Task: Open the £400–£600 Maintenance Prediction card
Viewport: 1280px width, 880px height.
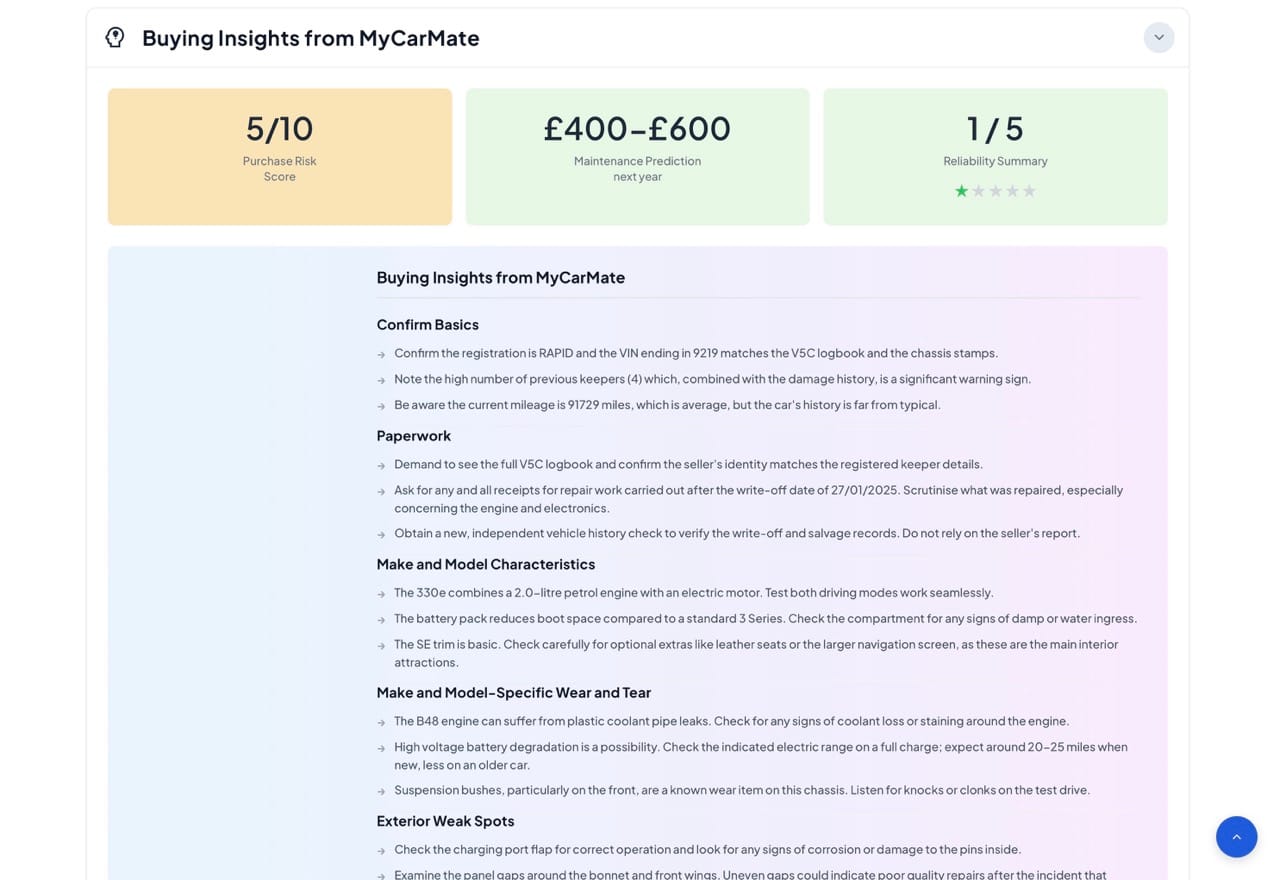Action: pyautogui.click(x=637, y=156)
